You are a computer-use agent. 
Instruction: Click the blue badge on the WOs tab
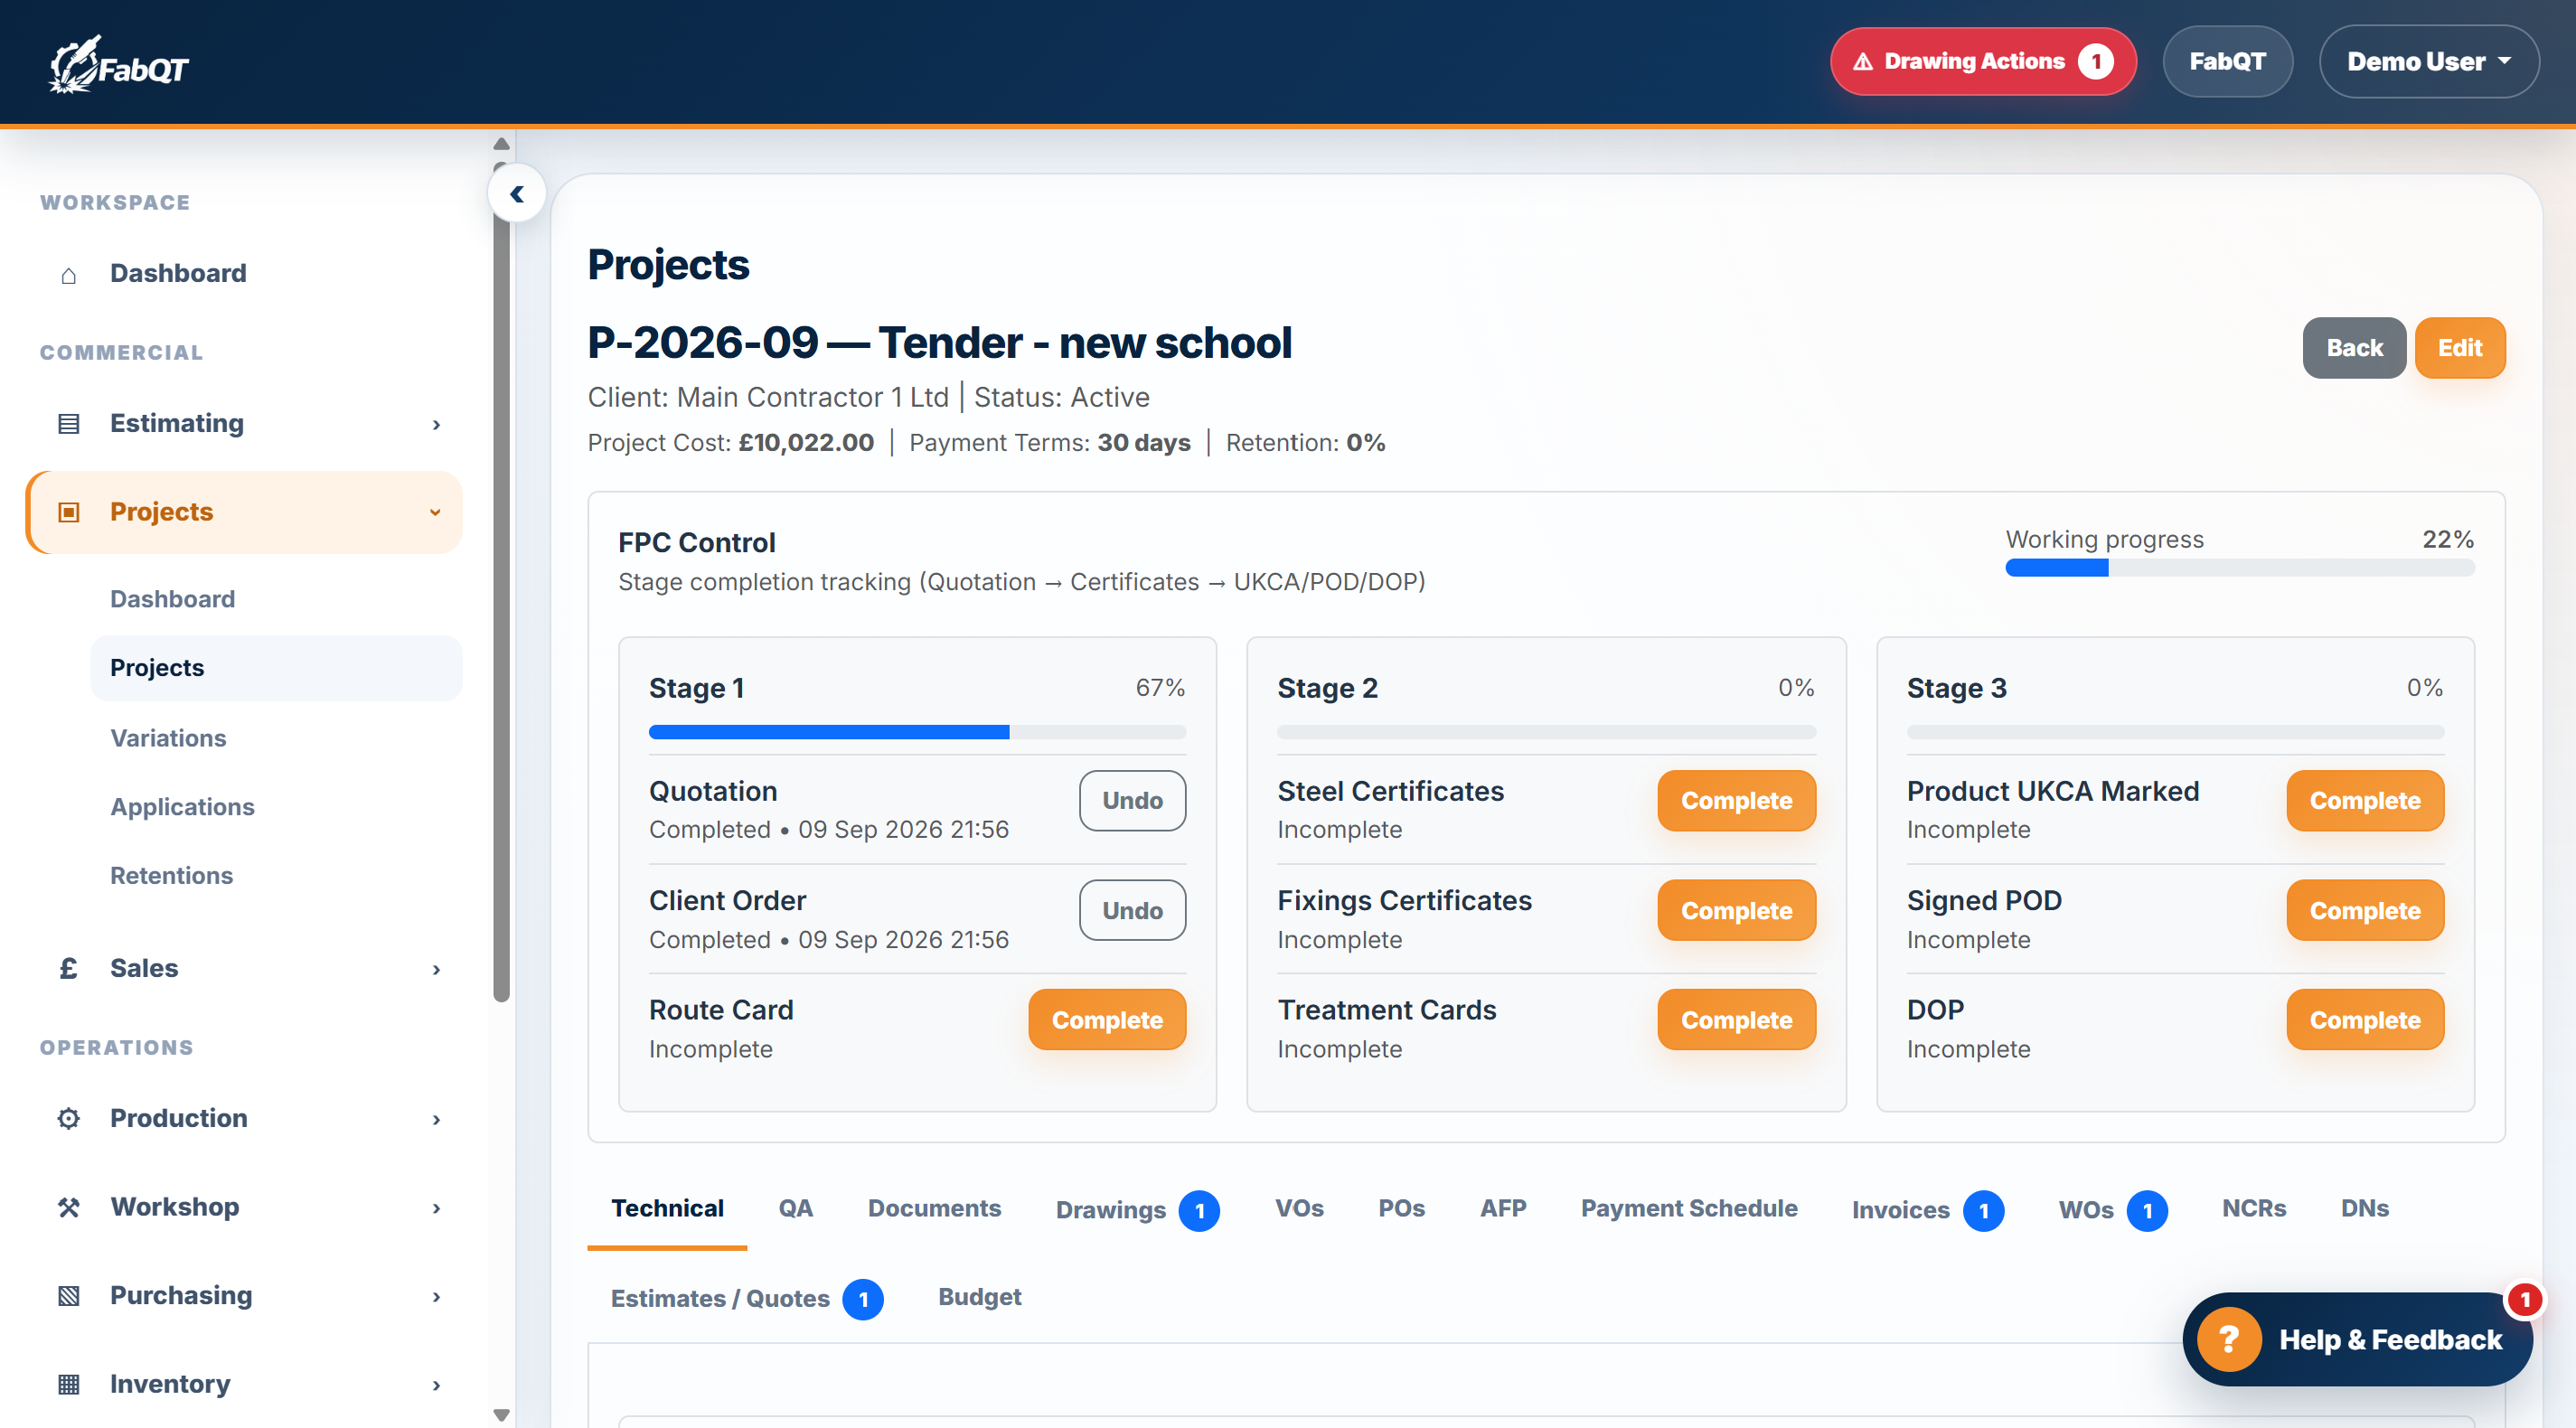2146,1210
